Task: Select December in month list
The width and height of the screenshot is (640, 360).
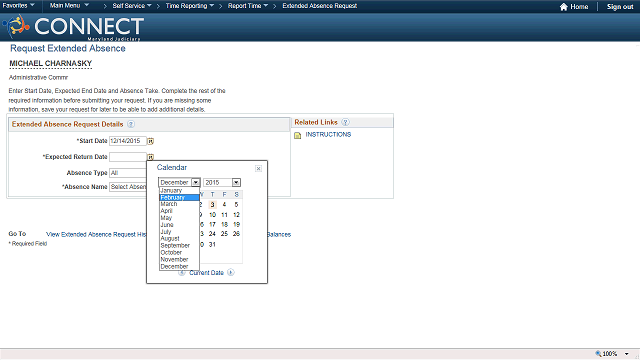Action: click(x=179, y=267)
